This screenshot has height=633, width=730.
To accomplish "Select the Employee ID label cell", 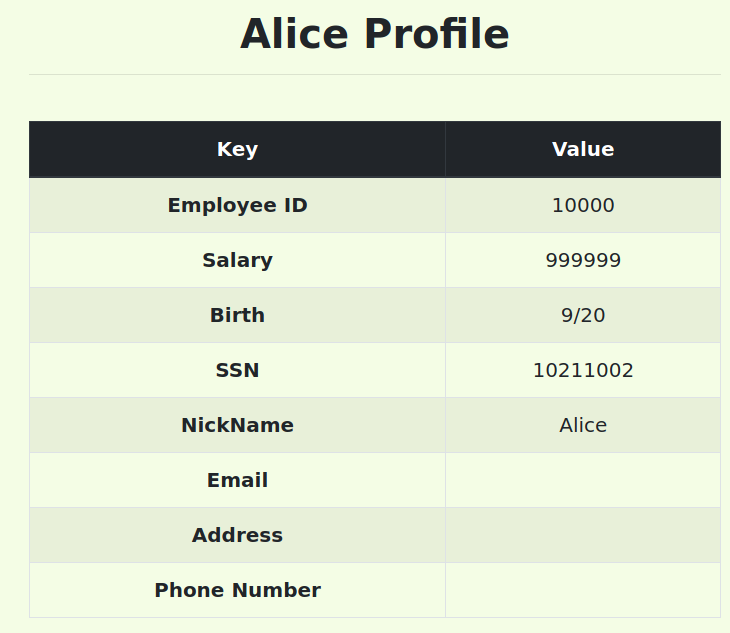I will (237, 206).
